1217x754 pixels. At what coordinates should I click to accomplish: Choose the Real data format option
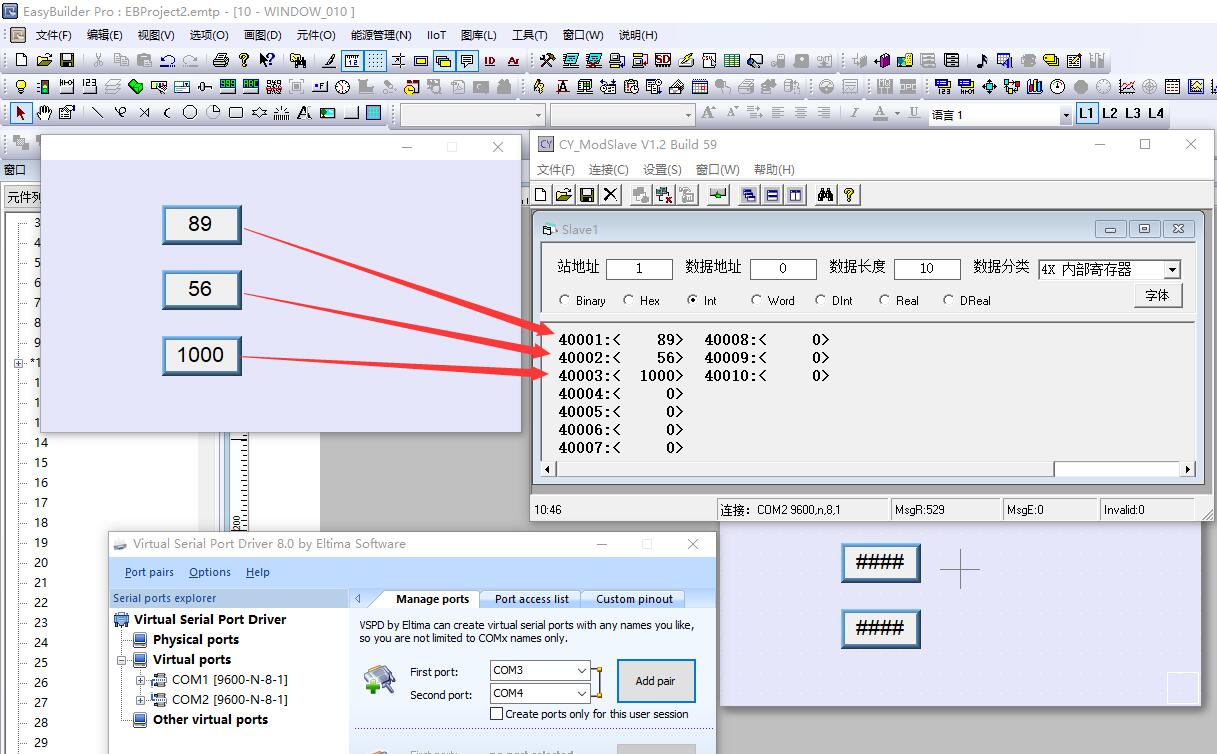click(885, 300)
